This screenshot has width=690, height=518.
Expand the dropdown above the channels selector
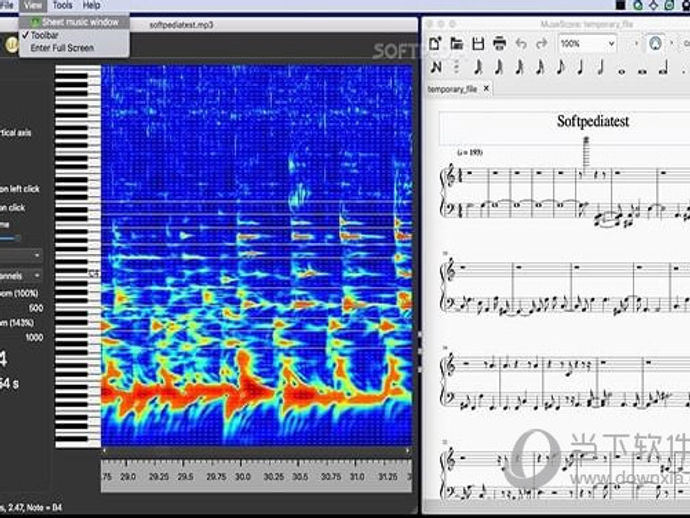(x=21, y=255)
